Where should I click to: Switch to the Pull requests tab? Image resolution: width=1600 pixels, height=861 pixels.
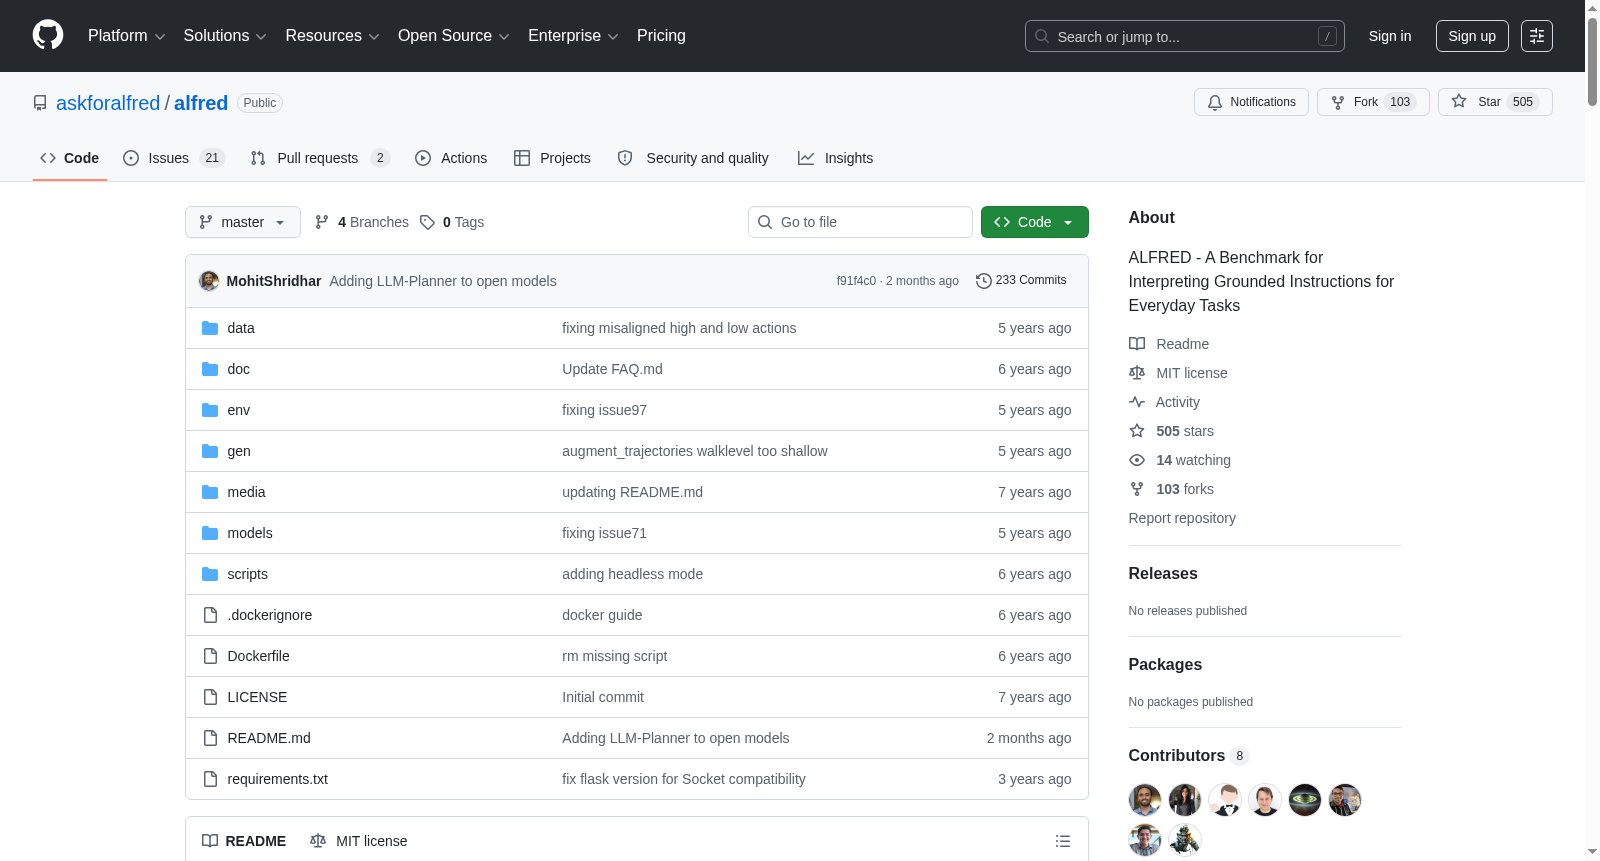tap(320, 158)
